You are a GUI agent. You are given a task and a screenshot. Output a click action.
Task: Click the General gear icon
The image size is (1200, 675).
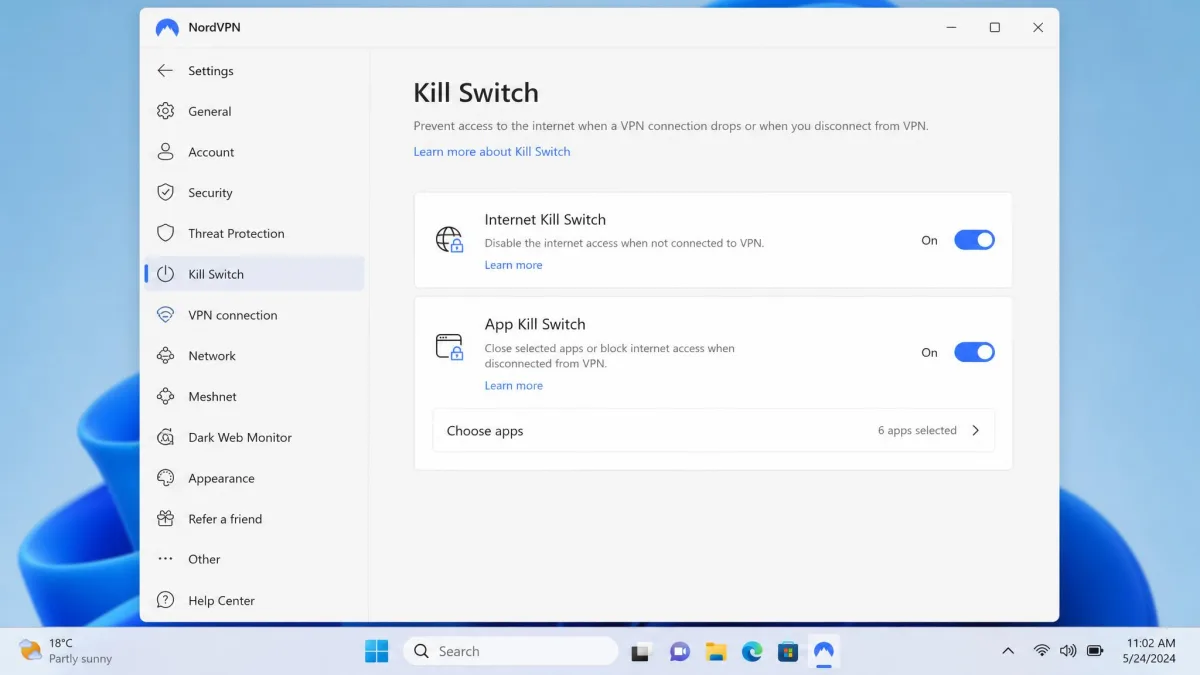(166, 111)
